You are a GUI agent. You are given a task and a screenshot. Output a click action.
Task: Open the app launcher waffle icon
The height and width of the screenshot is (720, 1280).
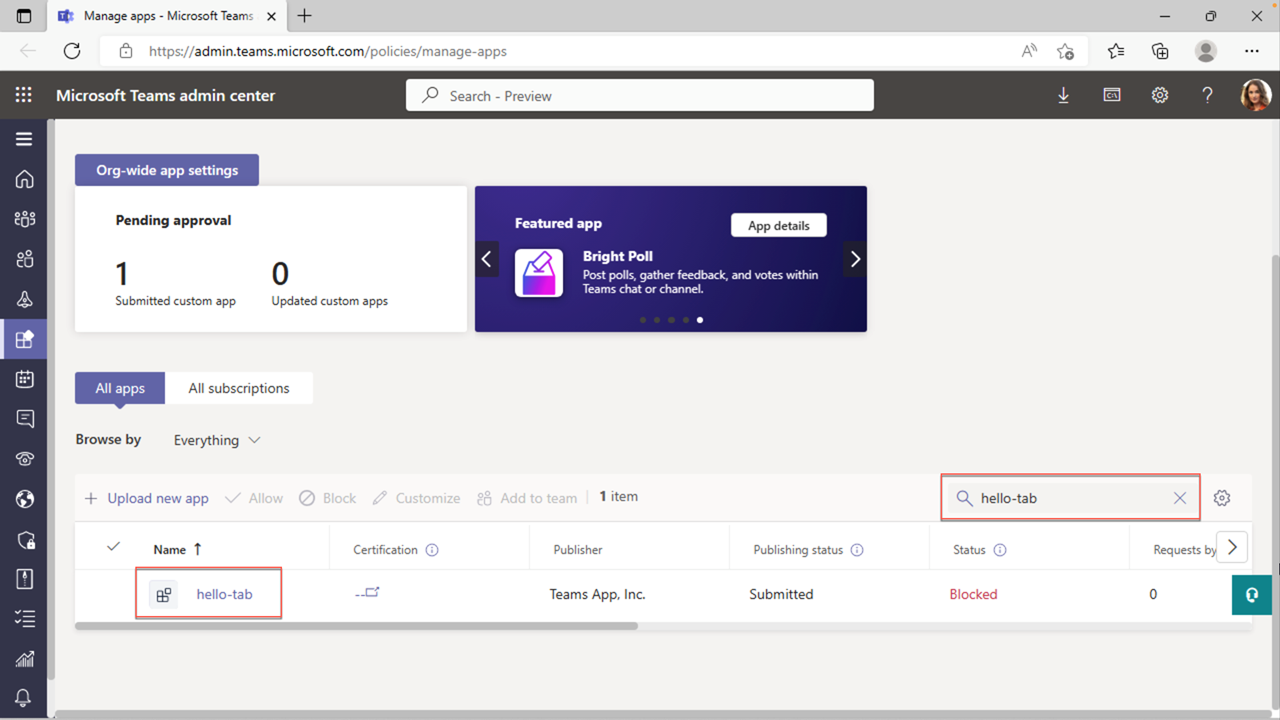click(x=24, y=95)
